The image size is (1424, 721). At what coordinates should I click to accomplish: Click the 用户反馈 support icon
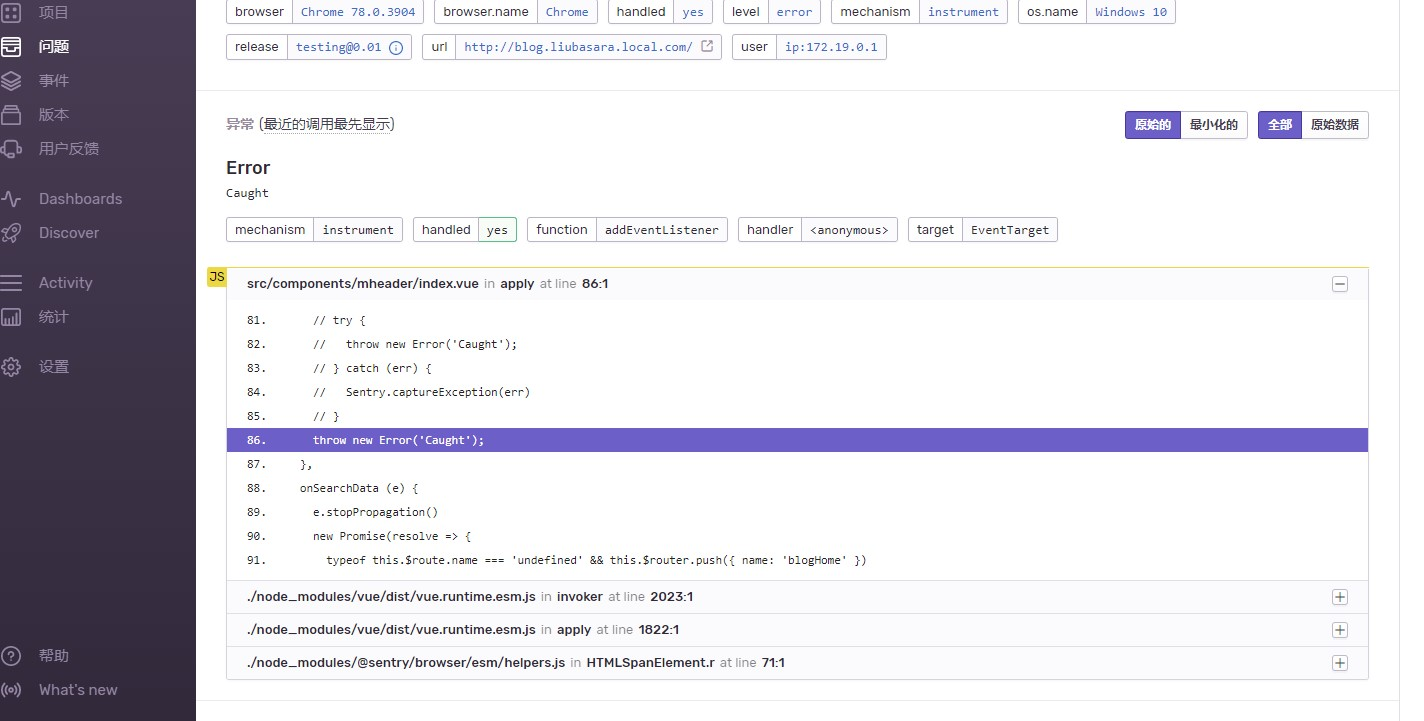(11, 148)
